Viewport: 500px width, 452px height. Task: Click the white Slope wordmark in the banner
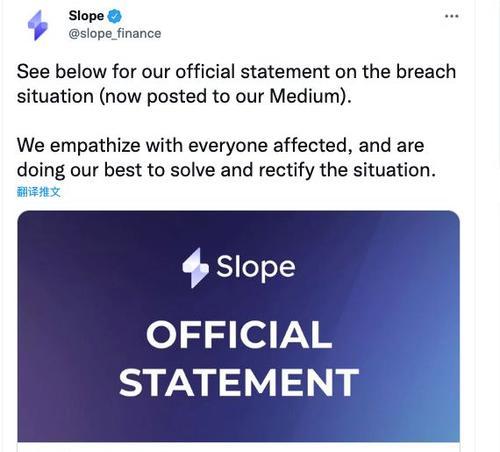click(256, 268)
